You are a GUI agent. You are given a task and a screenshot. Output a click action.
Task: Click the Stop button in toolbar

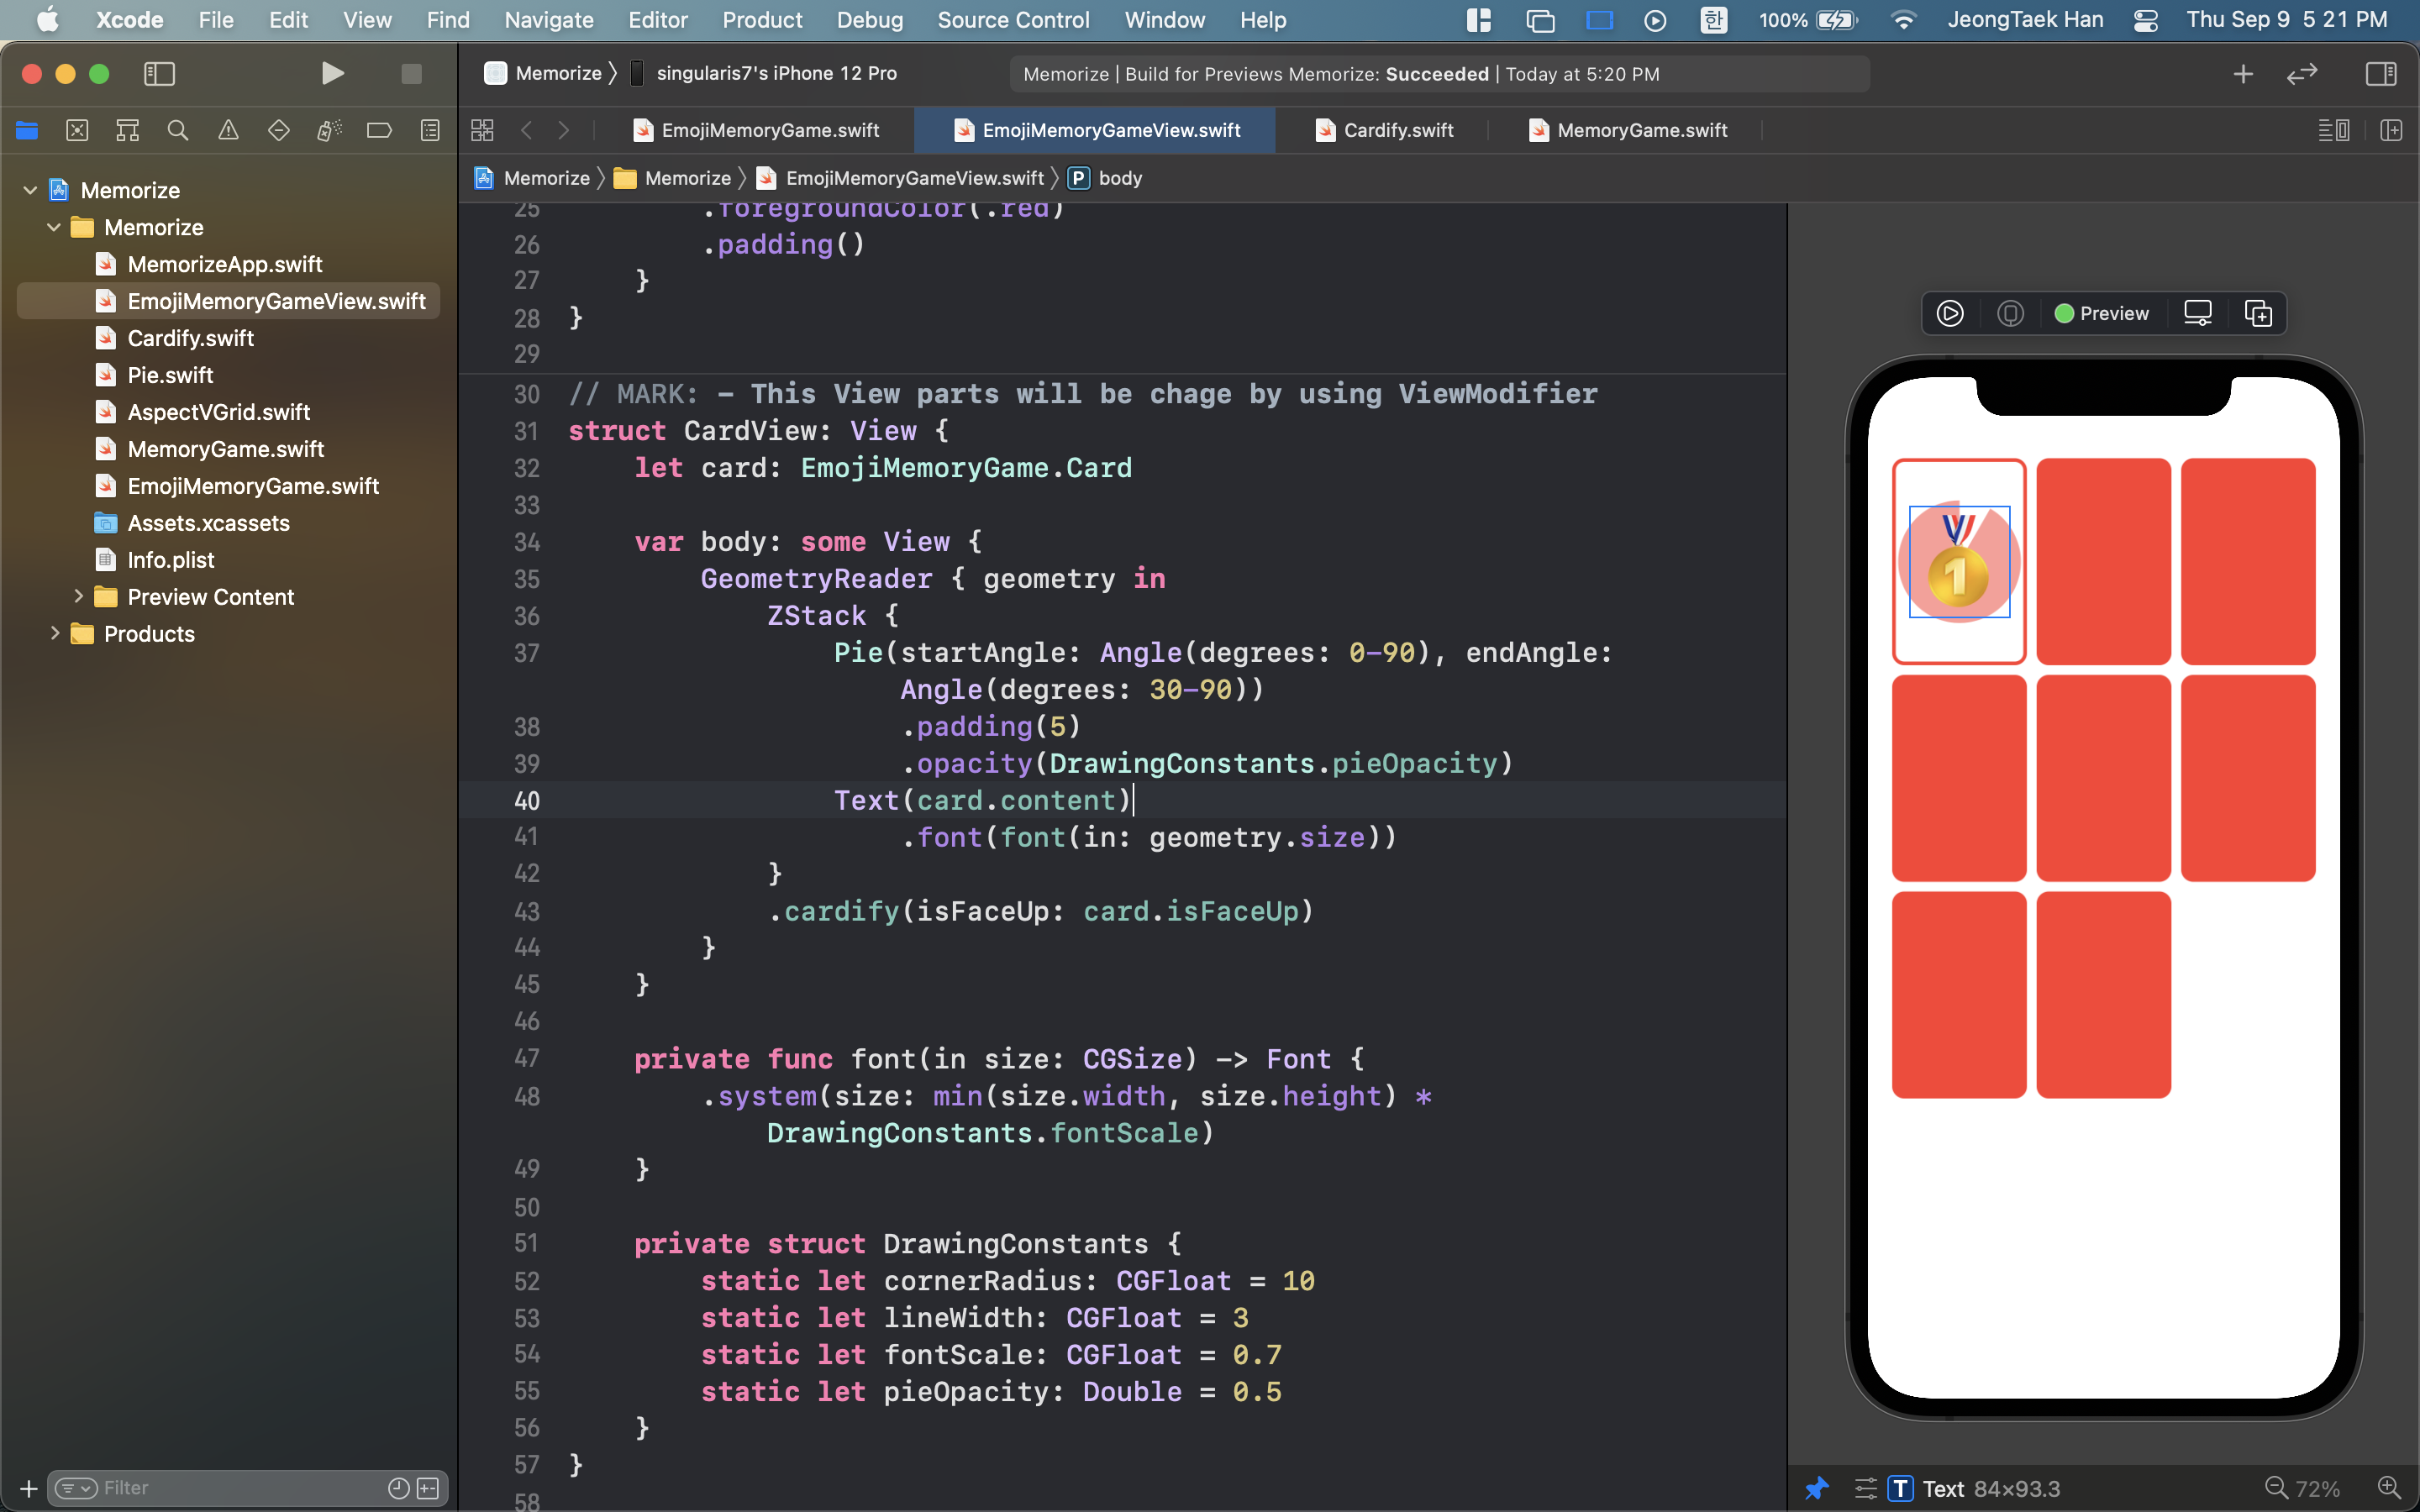click(411, 74)
